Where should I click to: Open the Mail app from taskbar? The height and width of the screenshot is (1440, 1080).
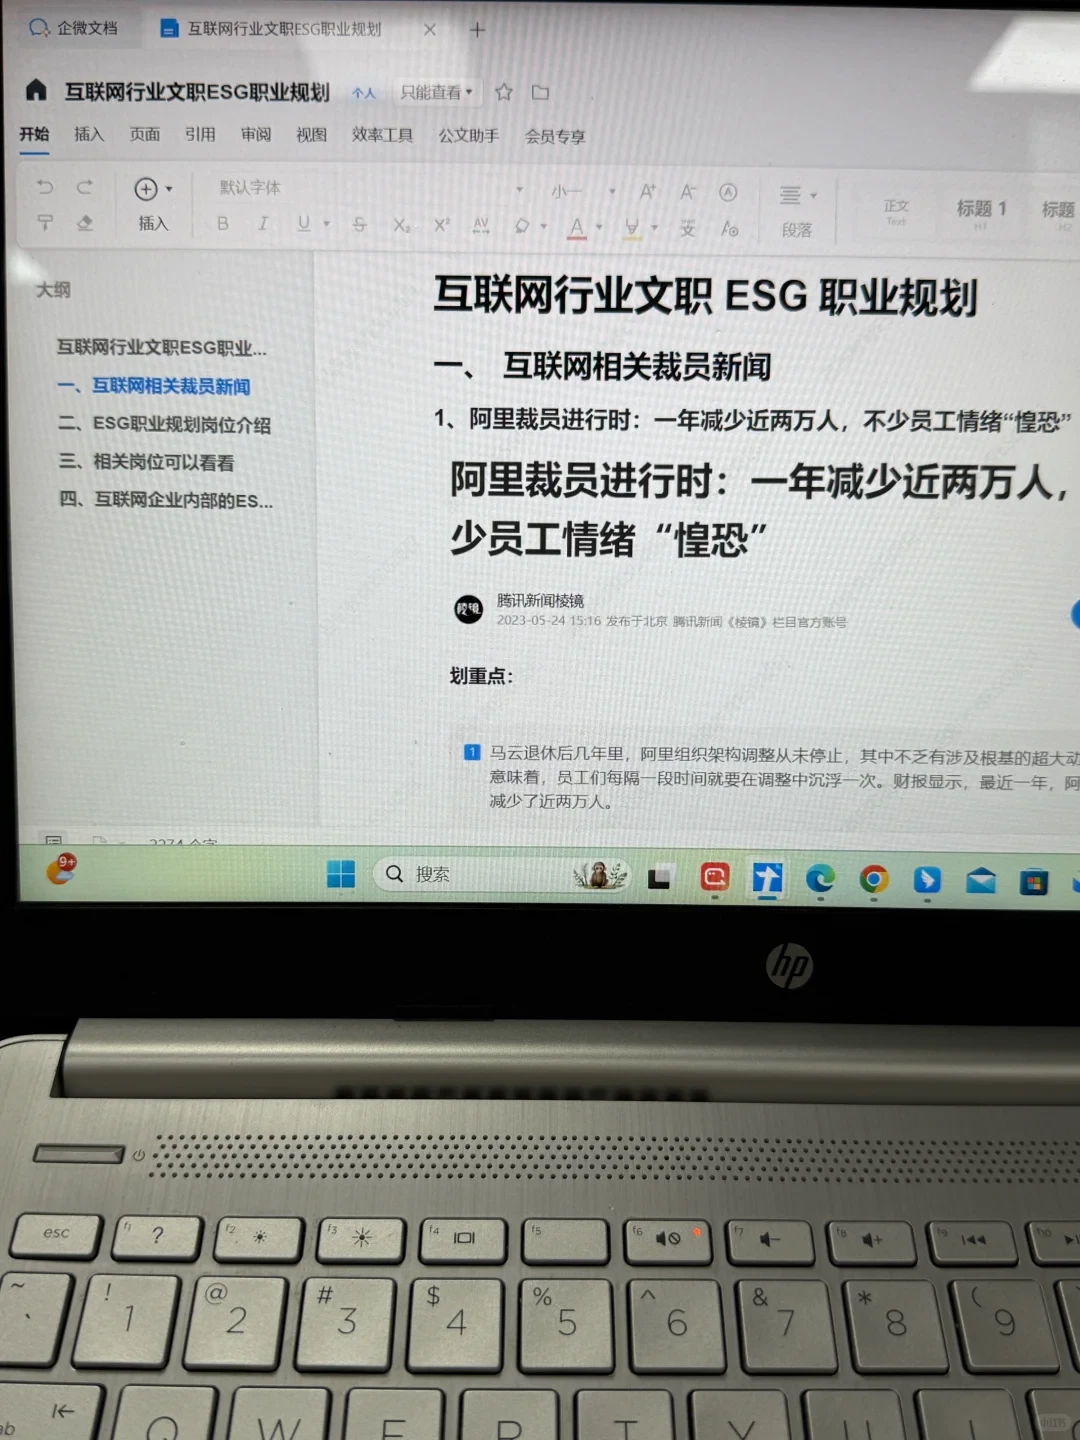pos(980,881)
